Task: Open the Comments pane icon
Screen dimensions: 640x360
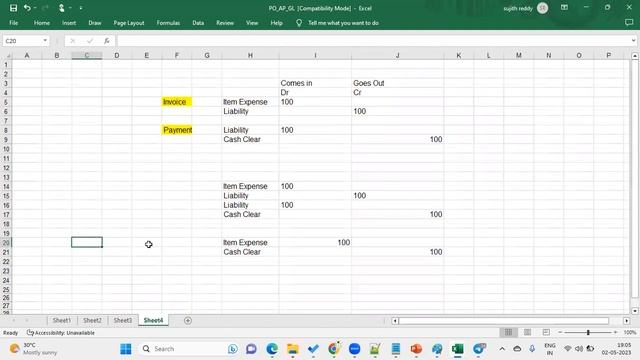Action: coord(629,23)
